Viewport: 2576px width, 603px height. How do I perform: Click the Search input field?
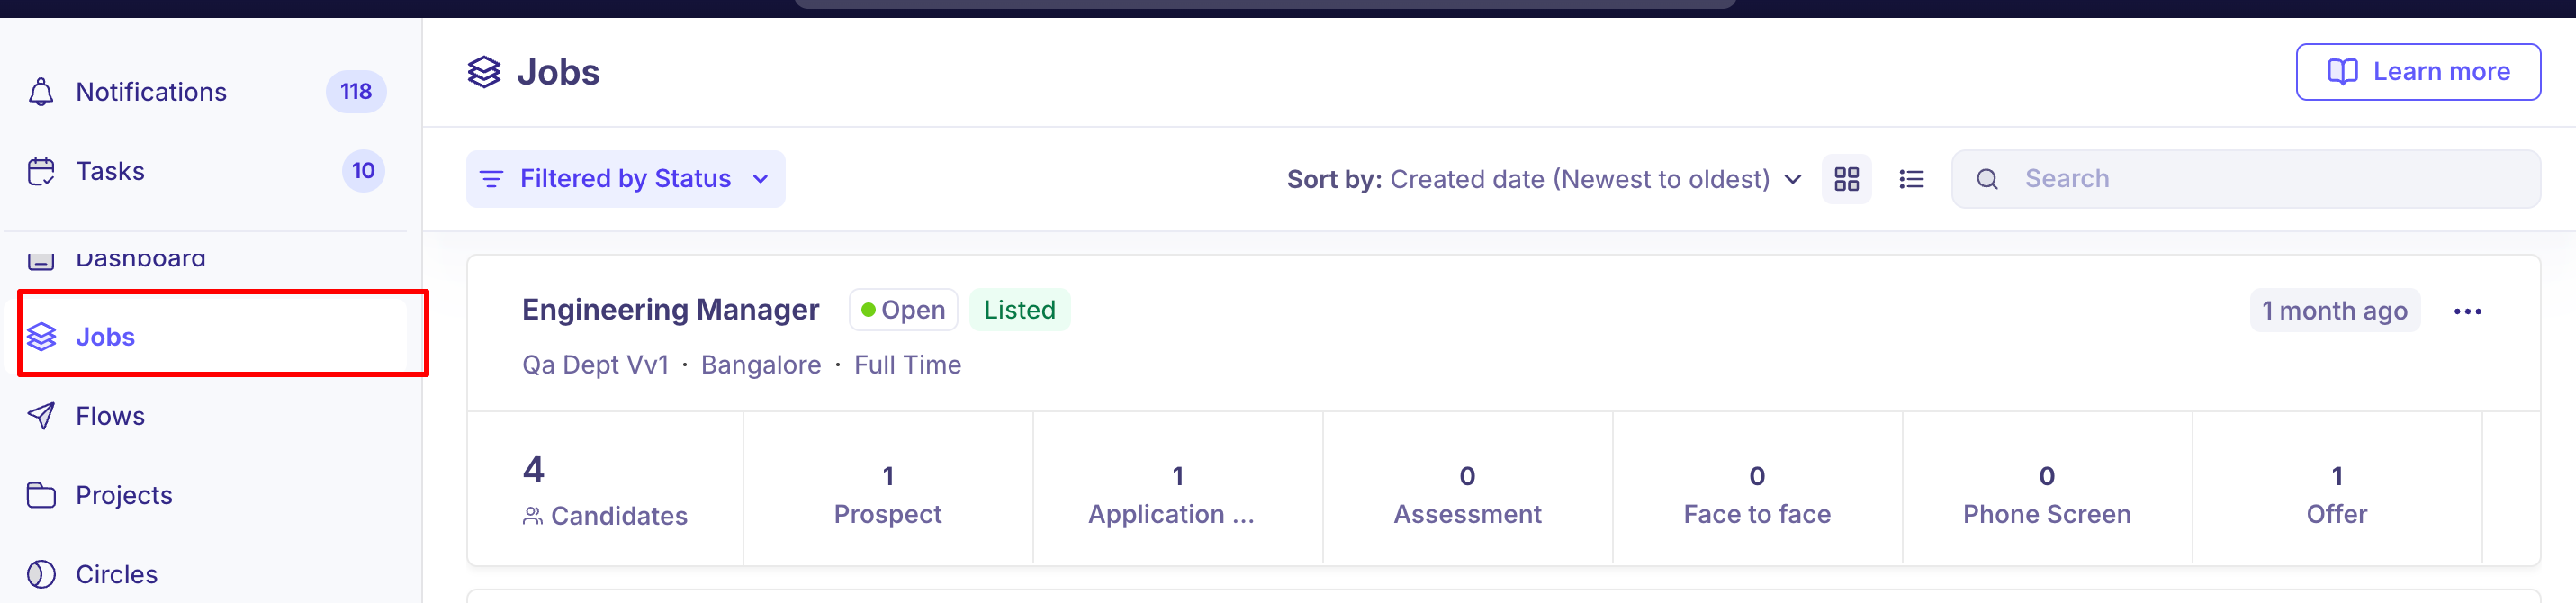coord(2245,179)
